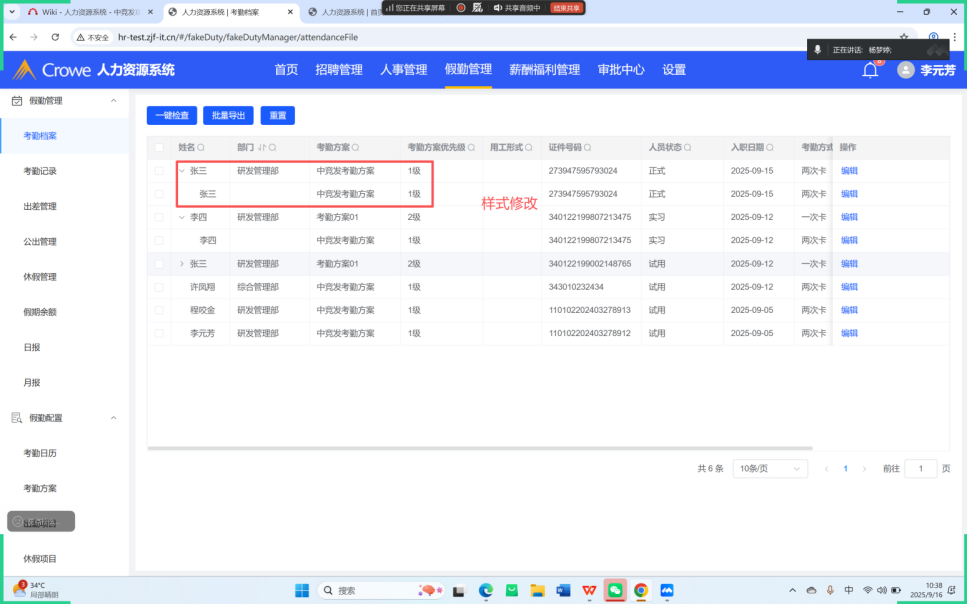Check the checkbox for 许凤翔 row
Image resolution: width=968 pixels, height=605 pixels.
[159, 287]
